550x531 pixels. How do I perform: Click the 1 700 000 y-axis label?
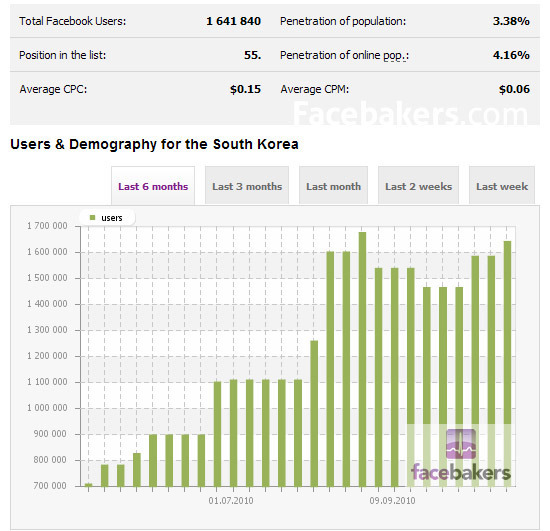pos(47,226)
